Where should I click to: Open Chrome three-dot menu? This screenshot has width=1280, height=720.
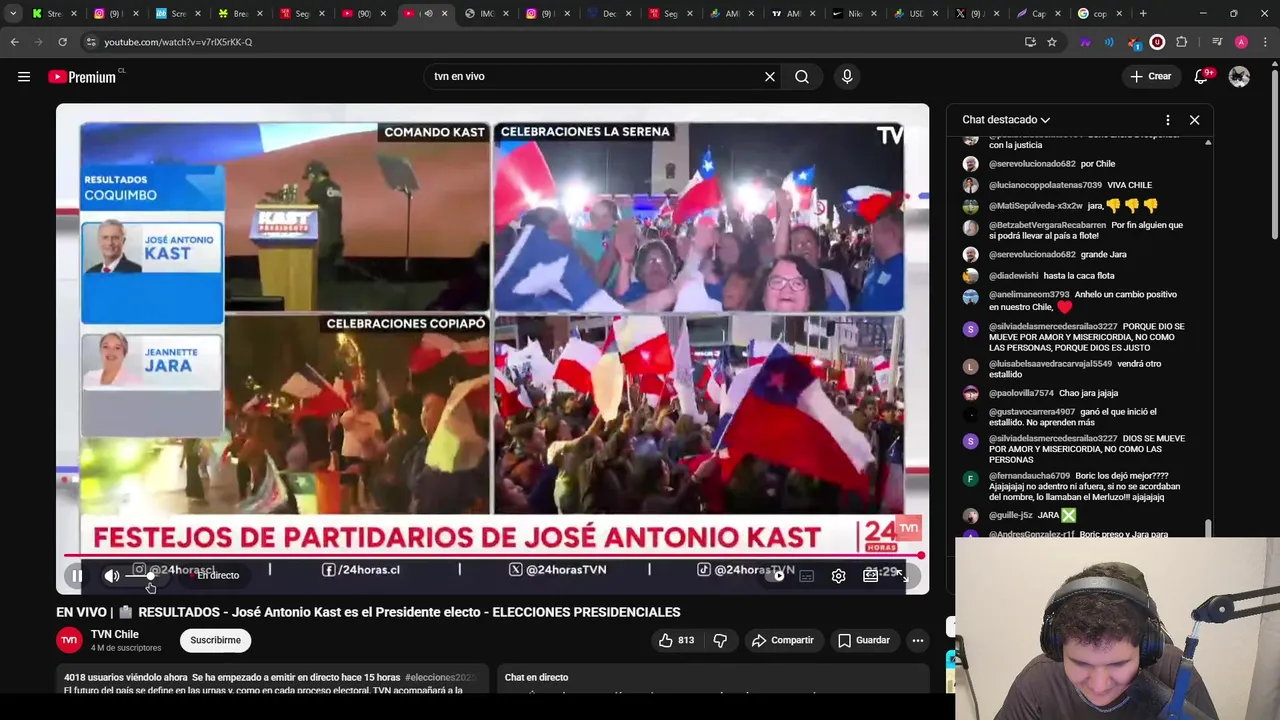click(1265, 42)
